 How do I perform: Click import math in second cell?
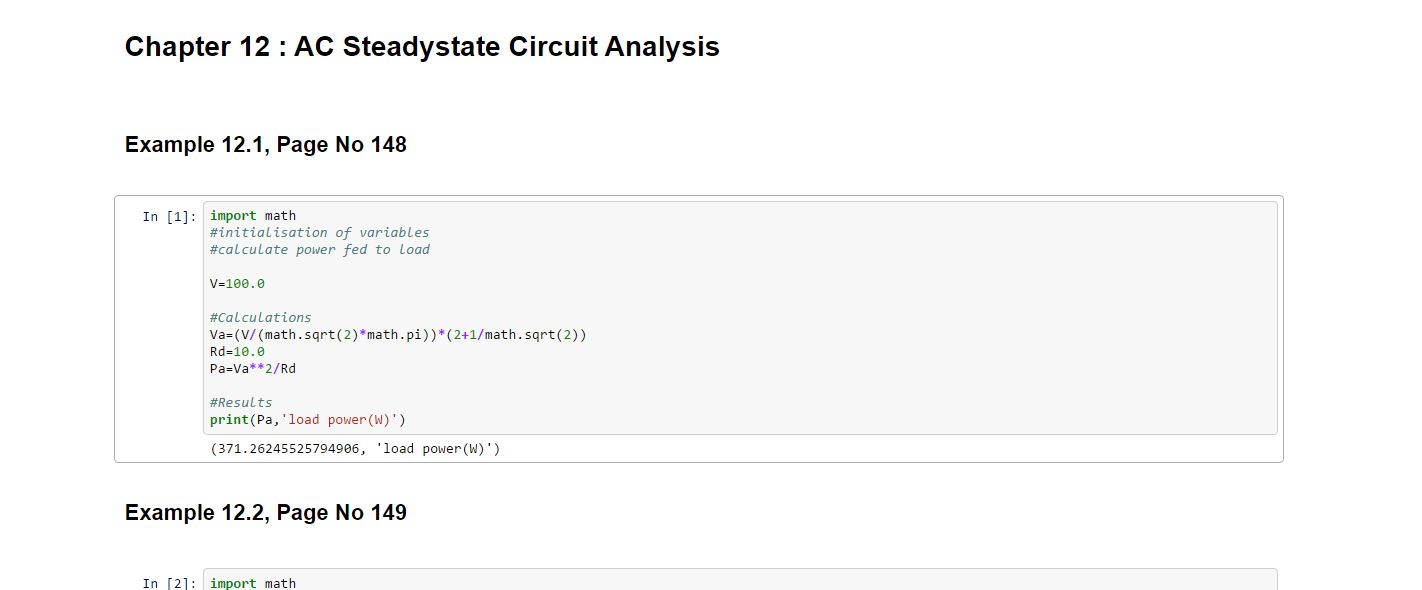point(253,583)
